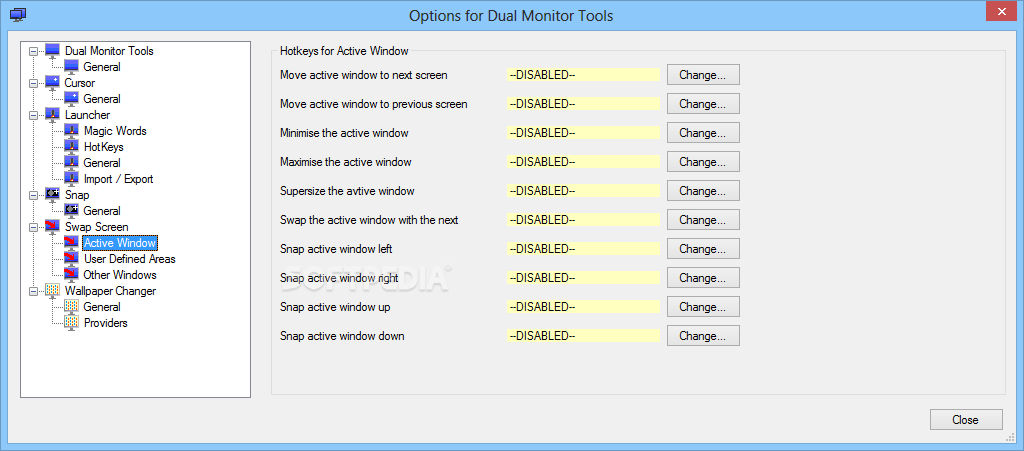Viewport: 1024px width, 451px height.
Task: Click the Providers icon
Action: [71, 322]
